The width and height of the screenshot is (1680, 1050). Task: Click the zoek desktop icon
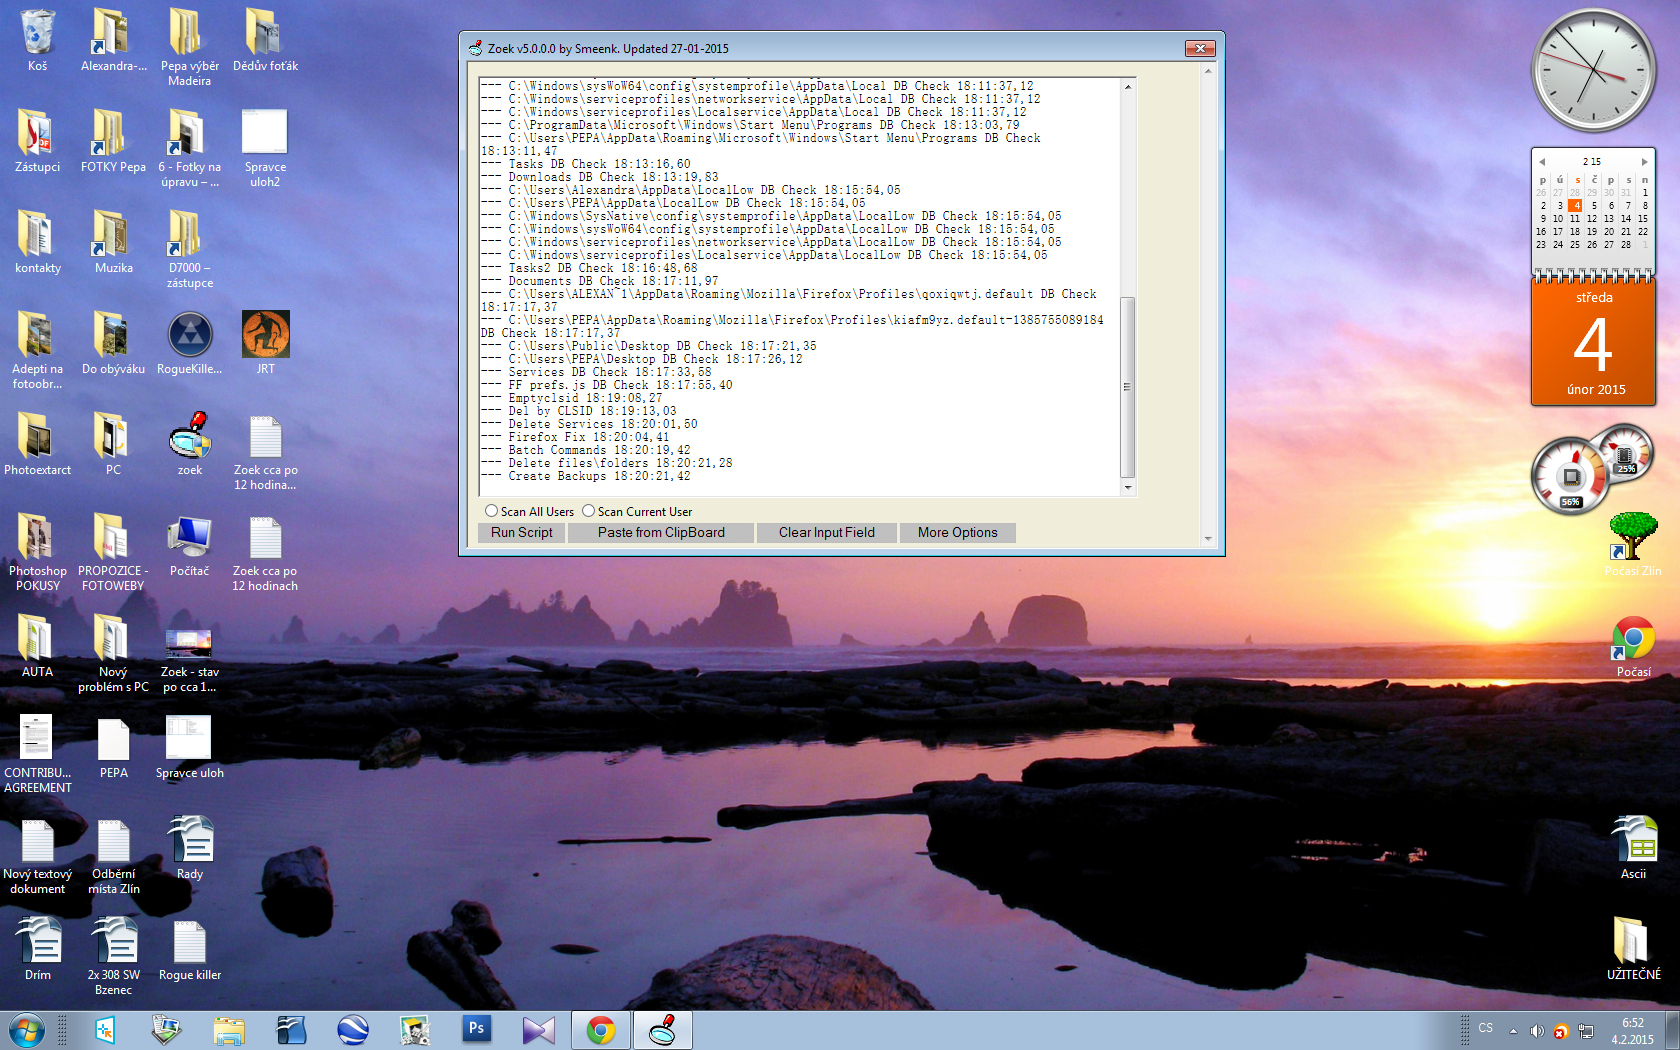(x=189, y=438)
